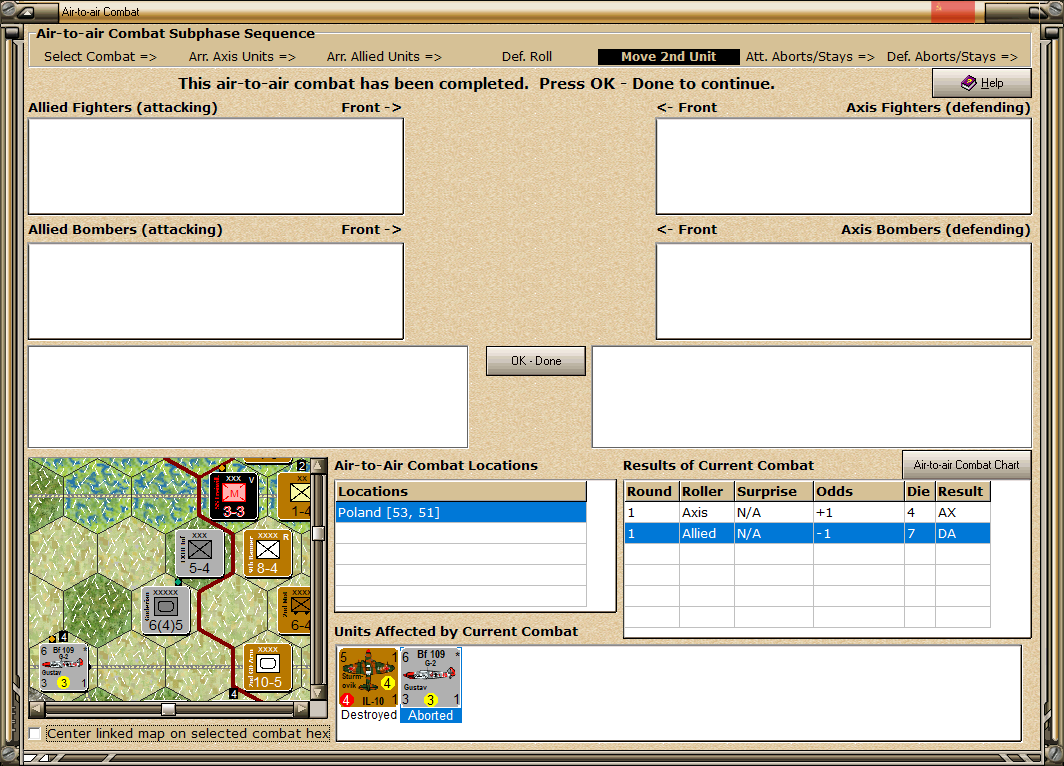Click the Bf 109 counter on the map

tap(64, 666)
